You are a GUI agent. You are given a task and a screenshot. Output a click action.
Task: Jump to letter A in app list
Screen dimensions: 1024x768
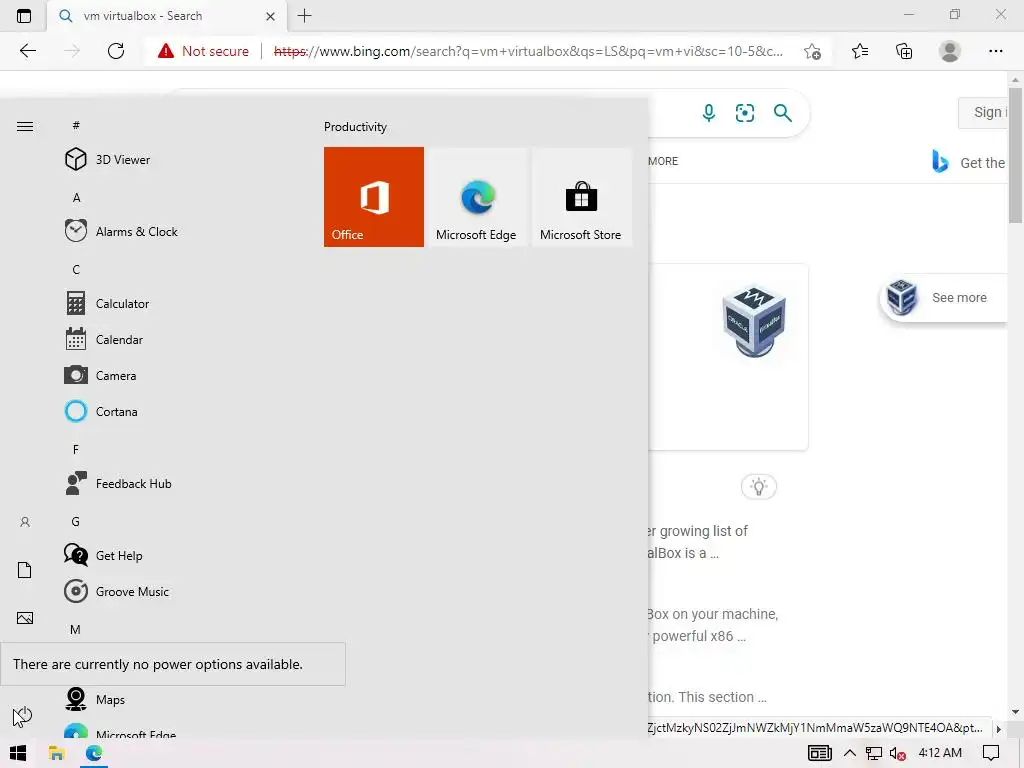pos(76,197)
